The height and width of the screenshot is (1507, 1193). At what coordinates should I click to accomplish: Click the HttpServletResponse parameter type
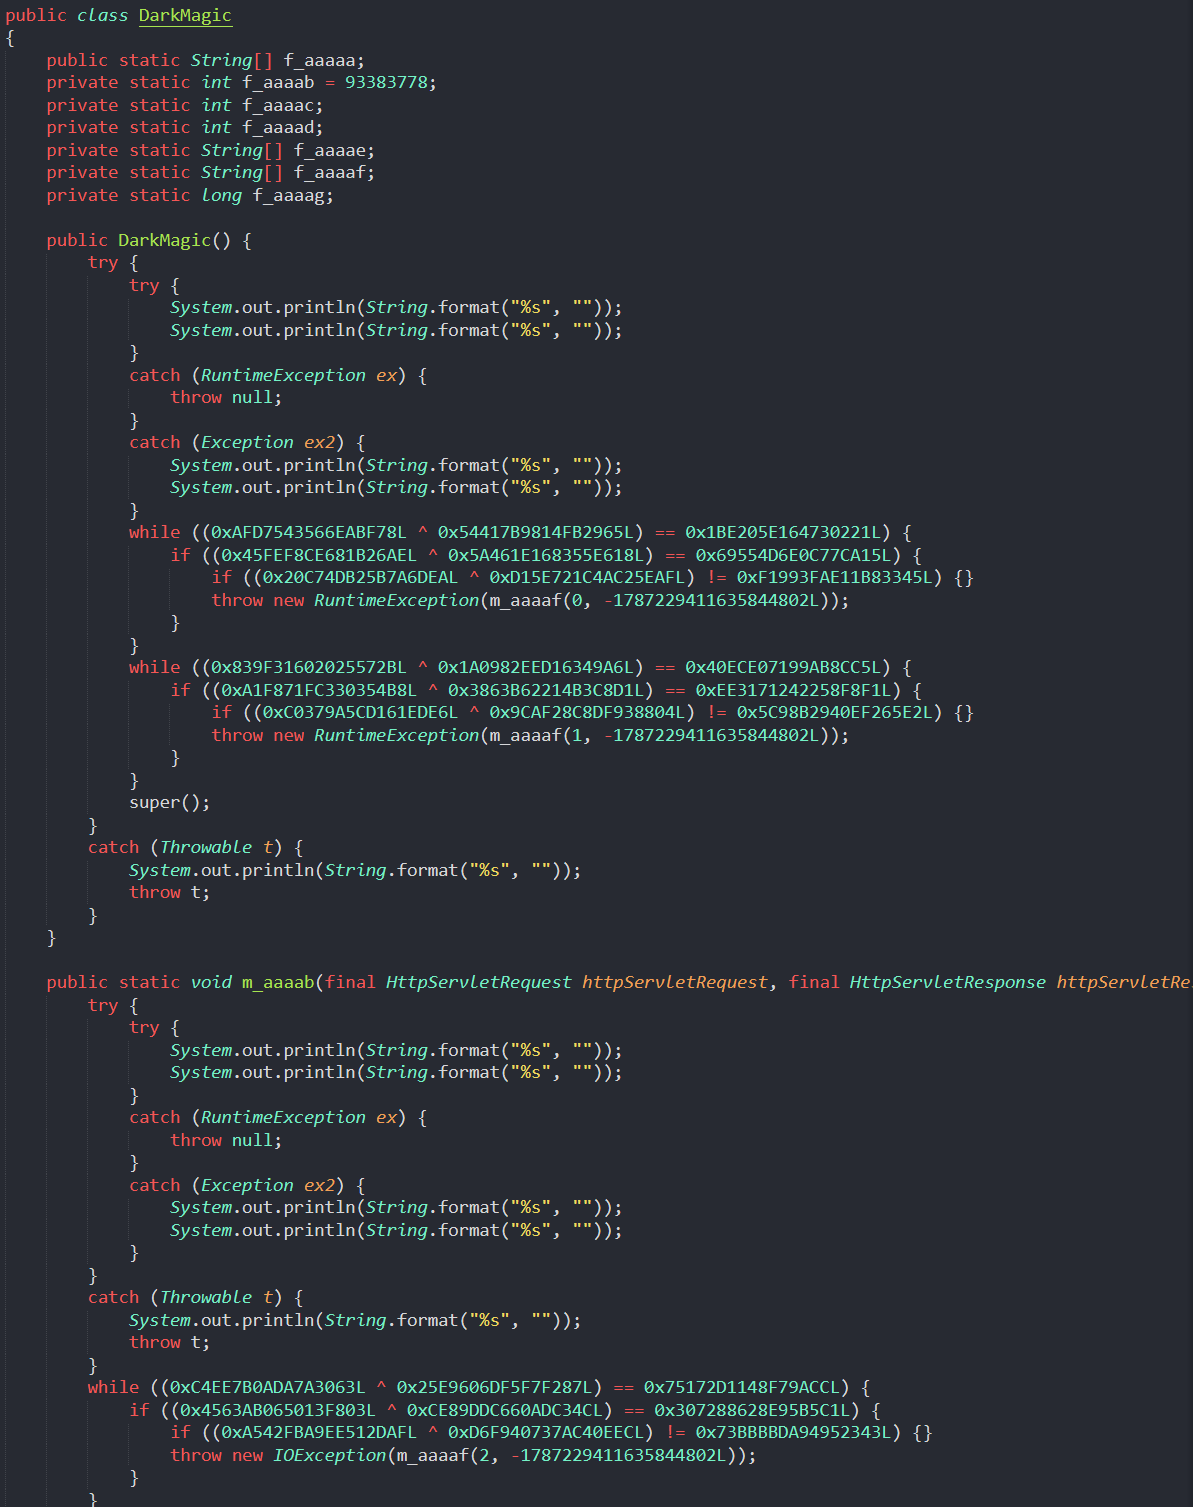pyautogui.click(x=947, y=982)
